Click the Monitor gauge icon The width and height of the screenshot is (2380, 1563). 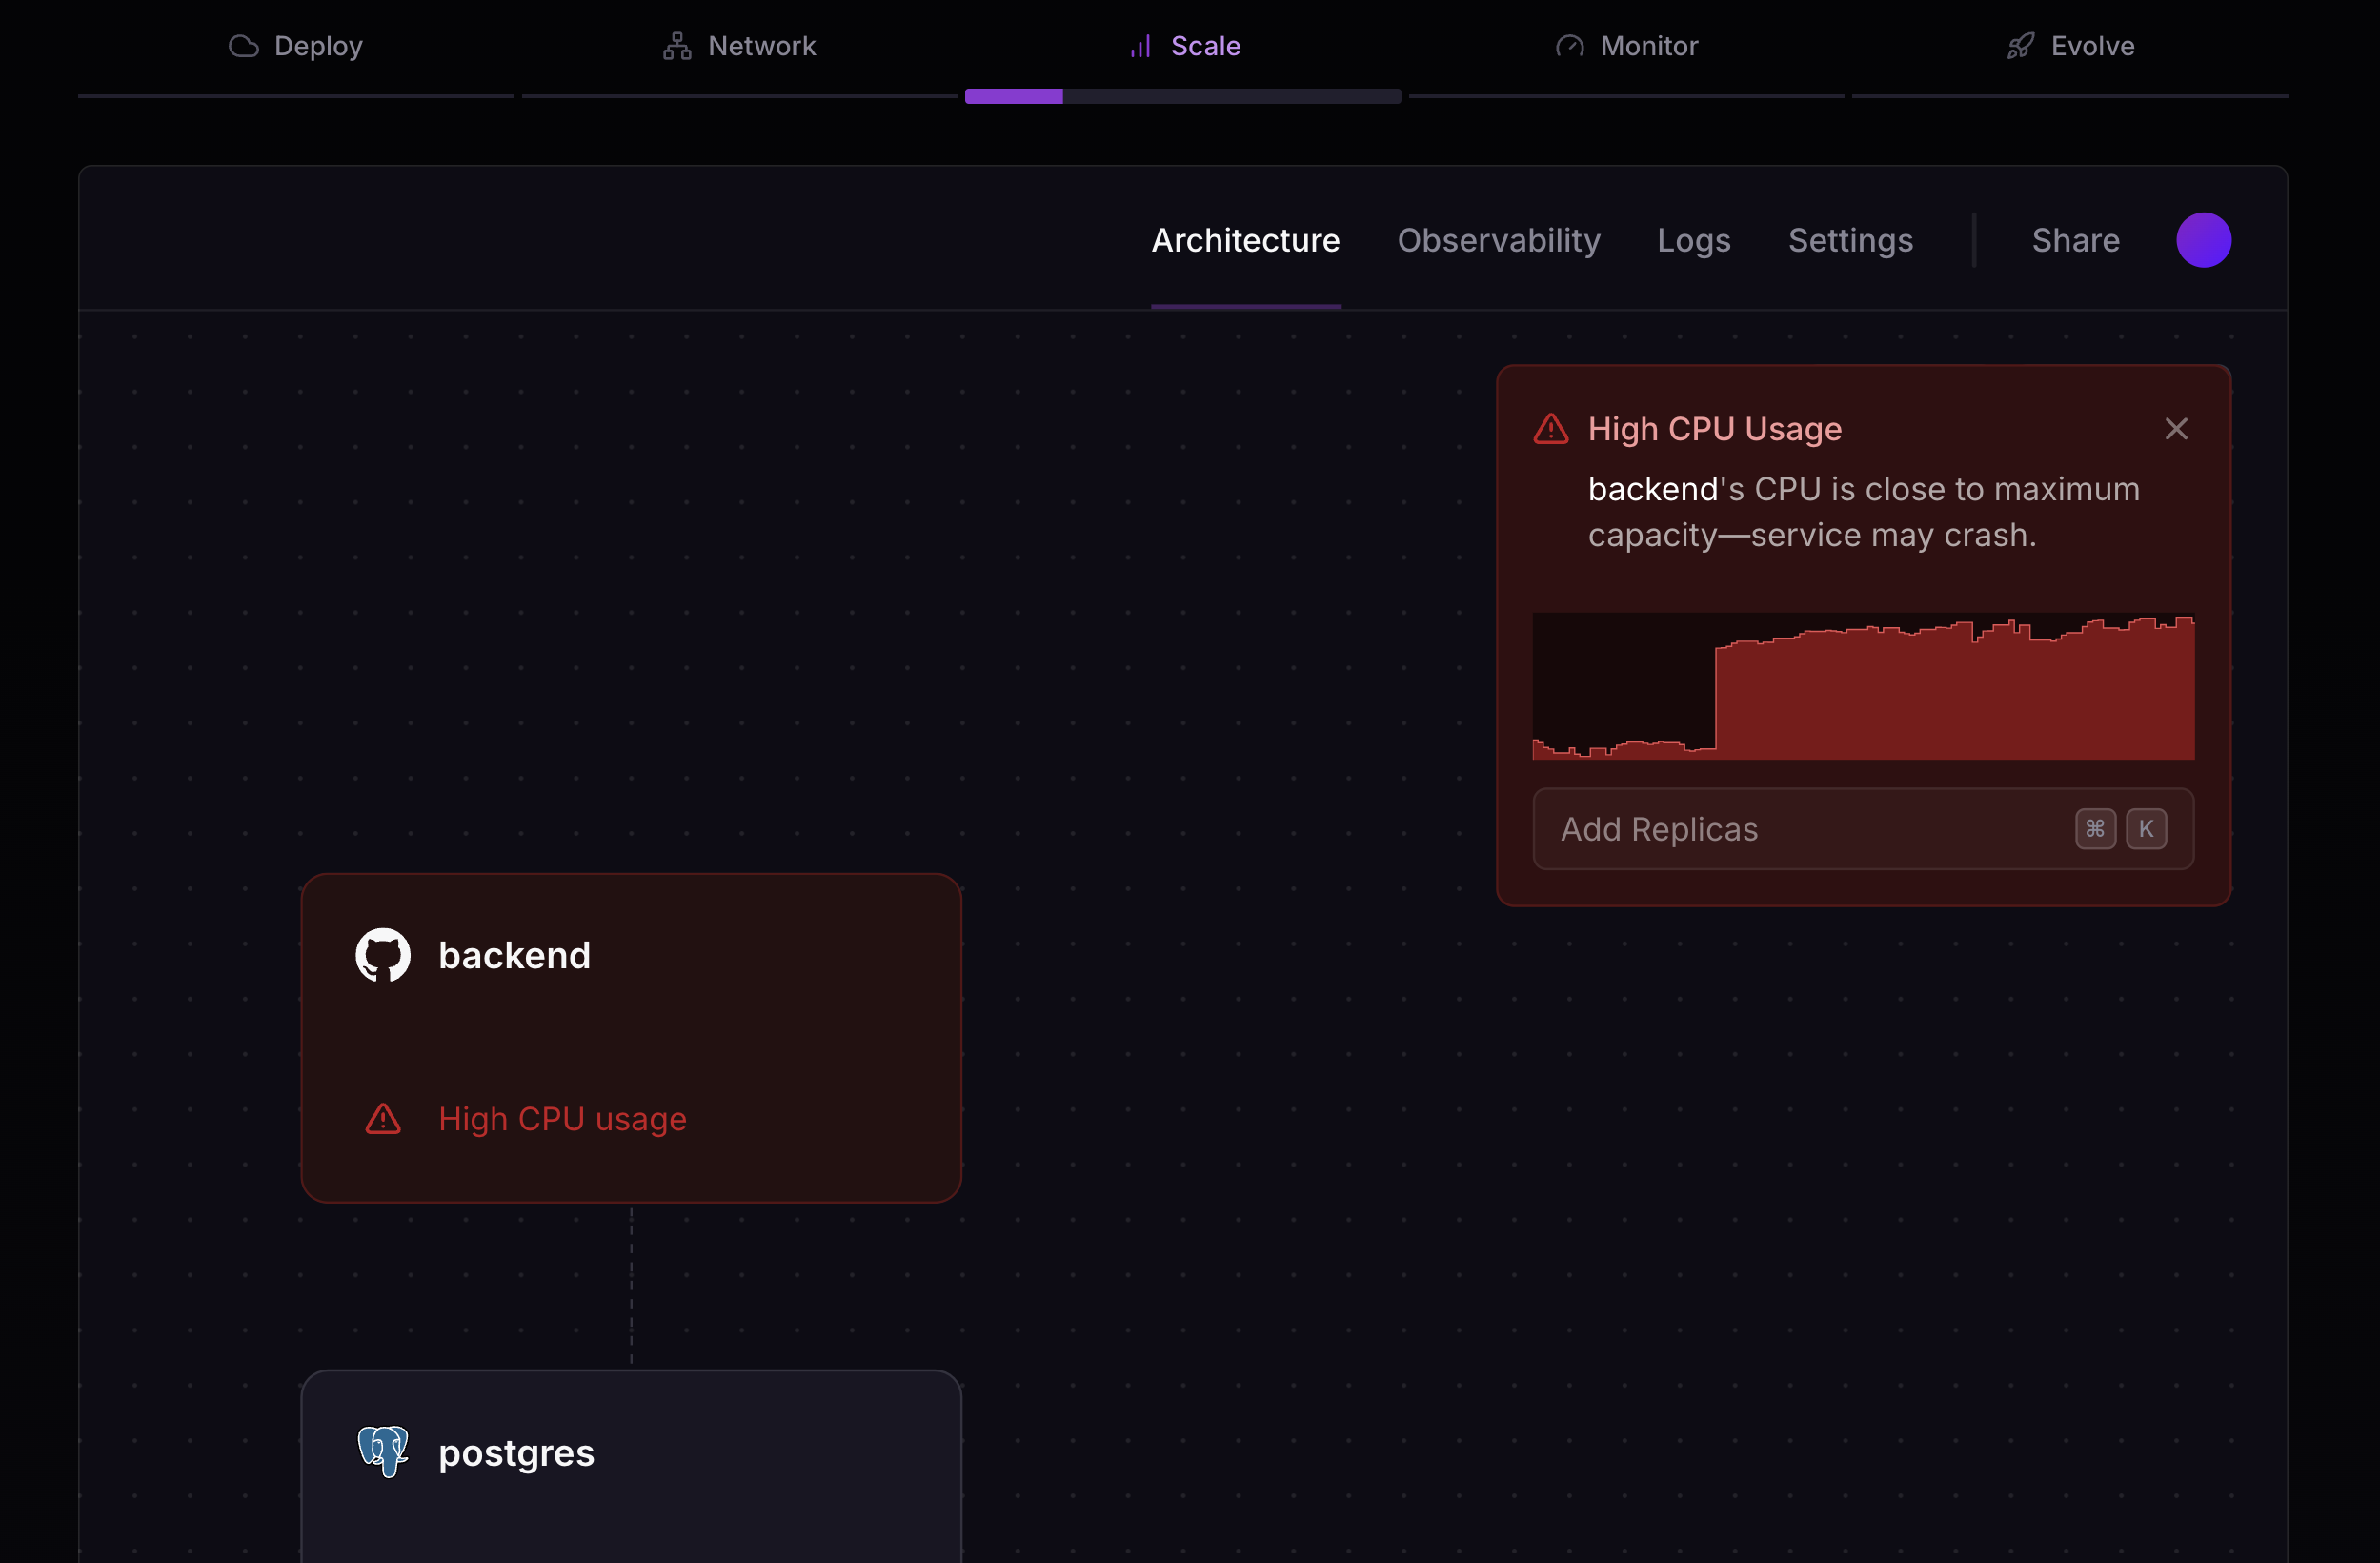(x=1569, y=46)
